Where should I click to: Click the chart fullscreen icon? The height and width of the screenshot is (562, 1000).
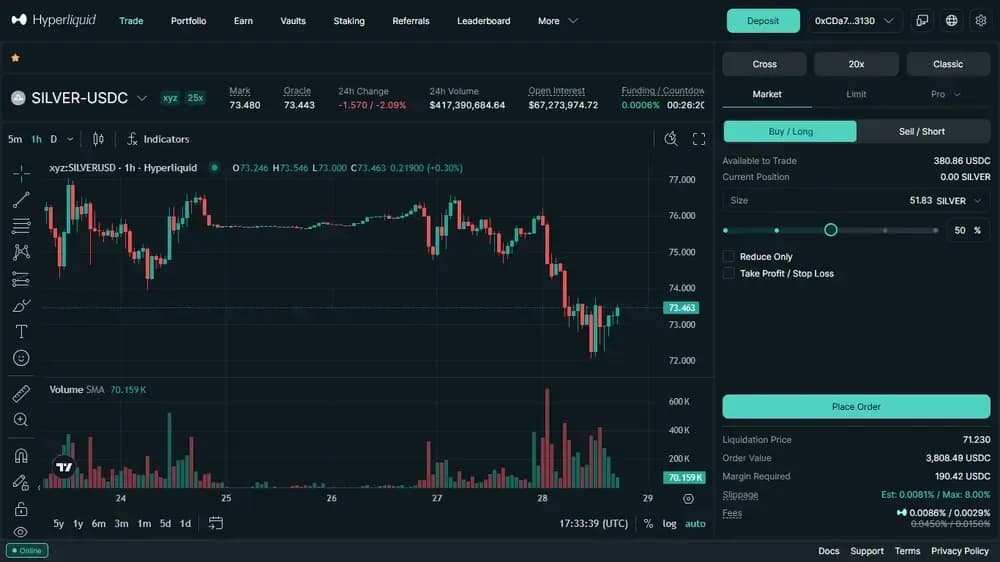[x=699, y=139]
